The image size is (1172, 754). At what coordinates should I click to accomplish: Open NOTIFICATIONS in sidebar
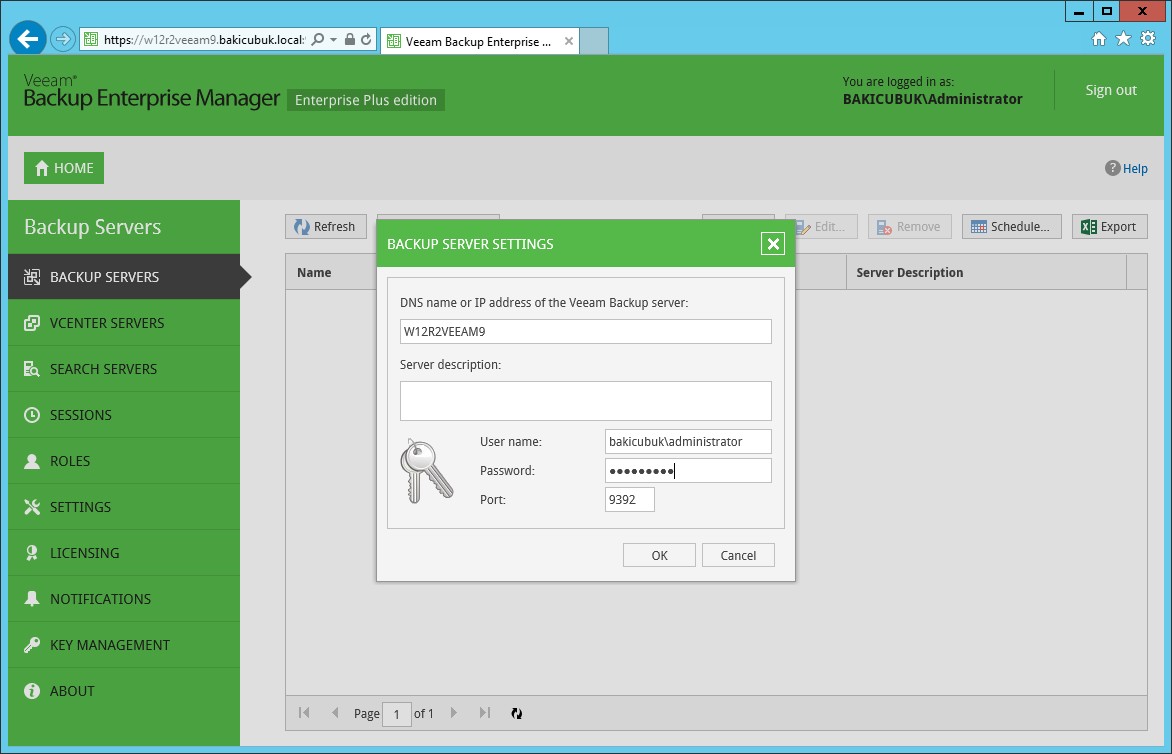[124, 599]
